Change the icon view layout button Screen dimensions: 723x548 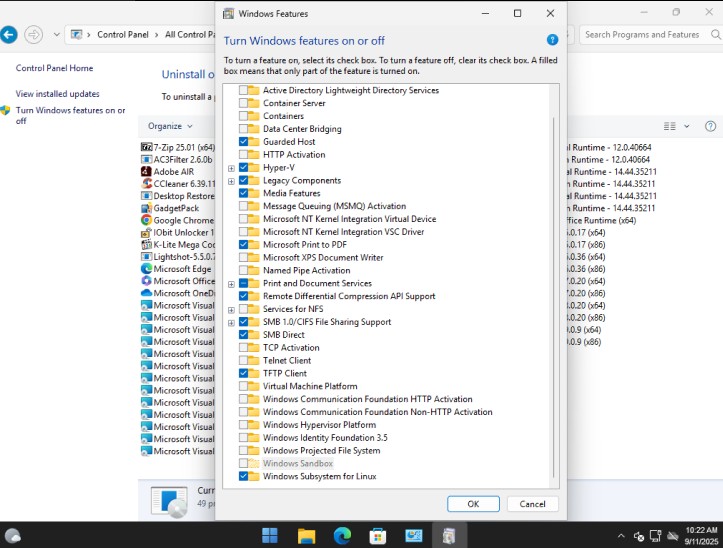[x=670, y=126]
